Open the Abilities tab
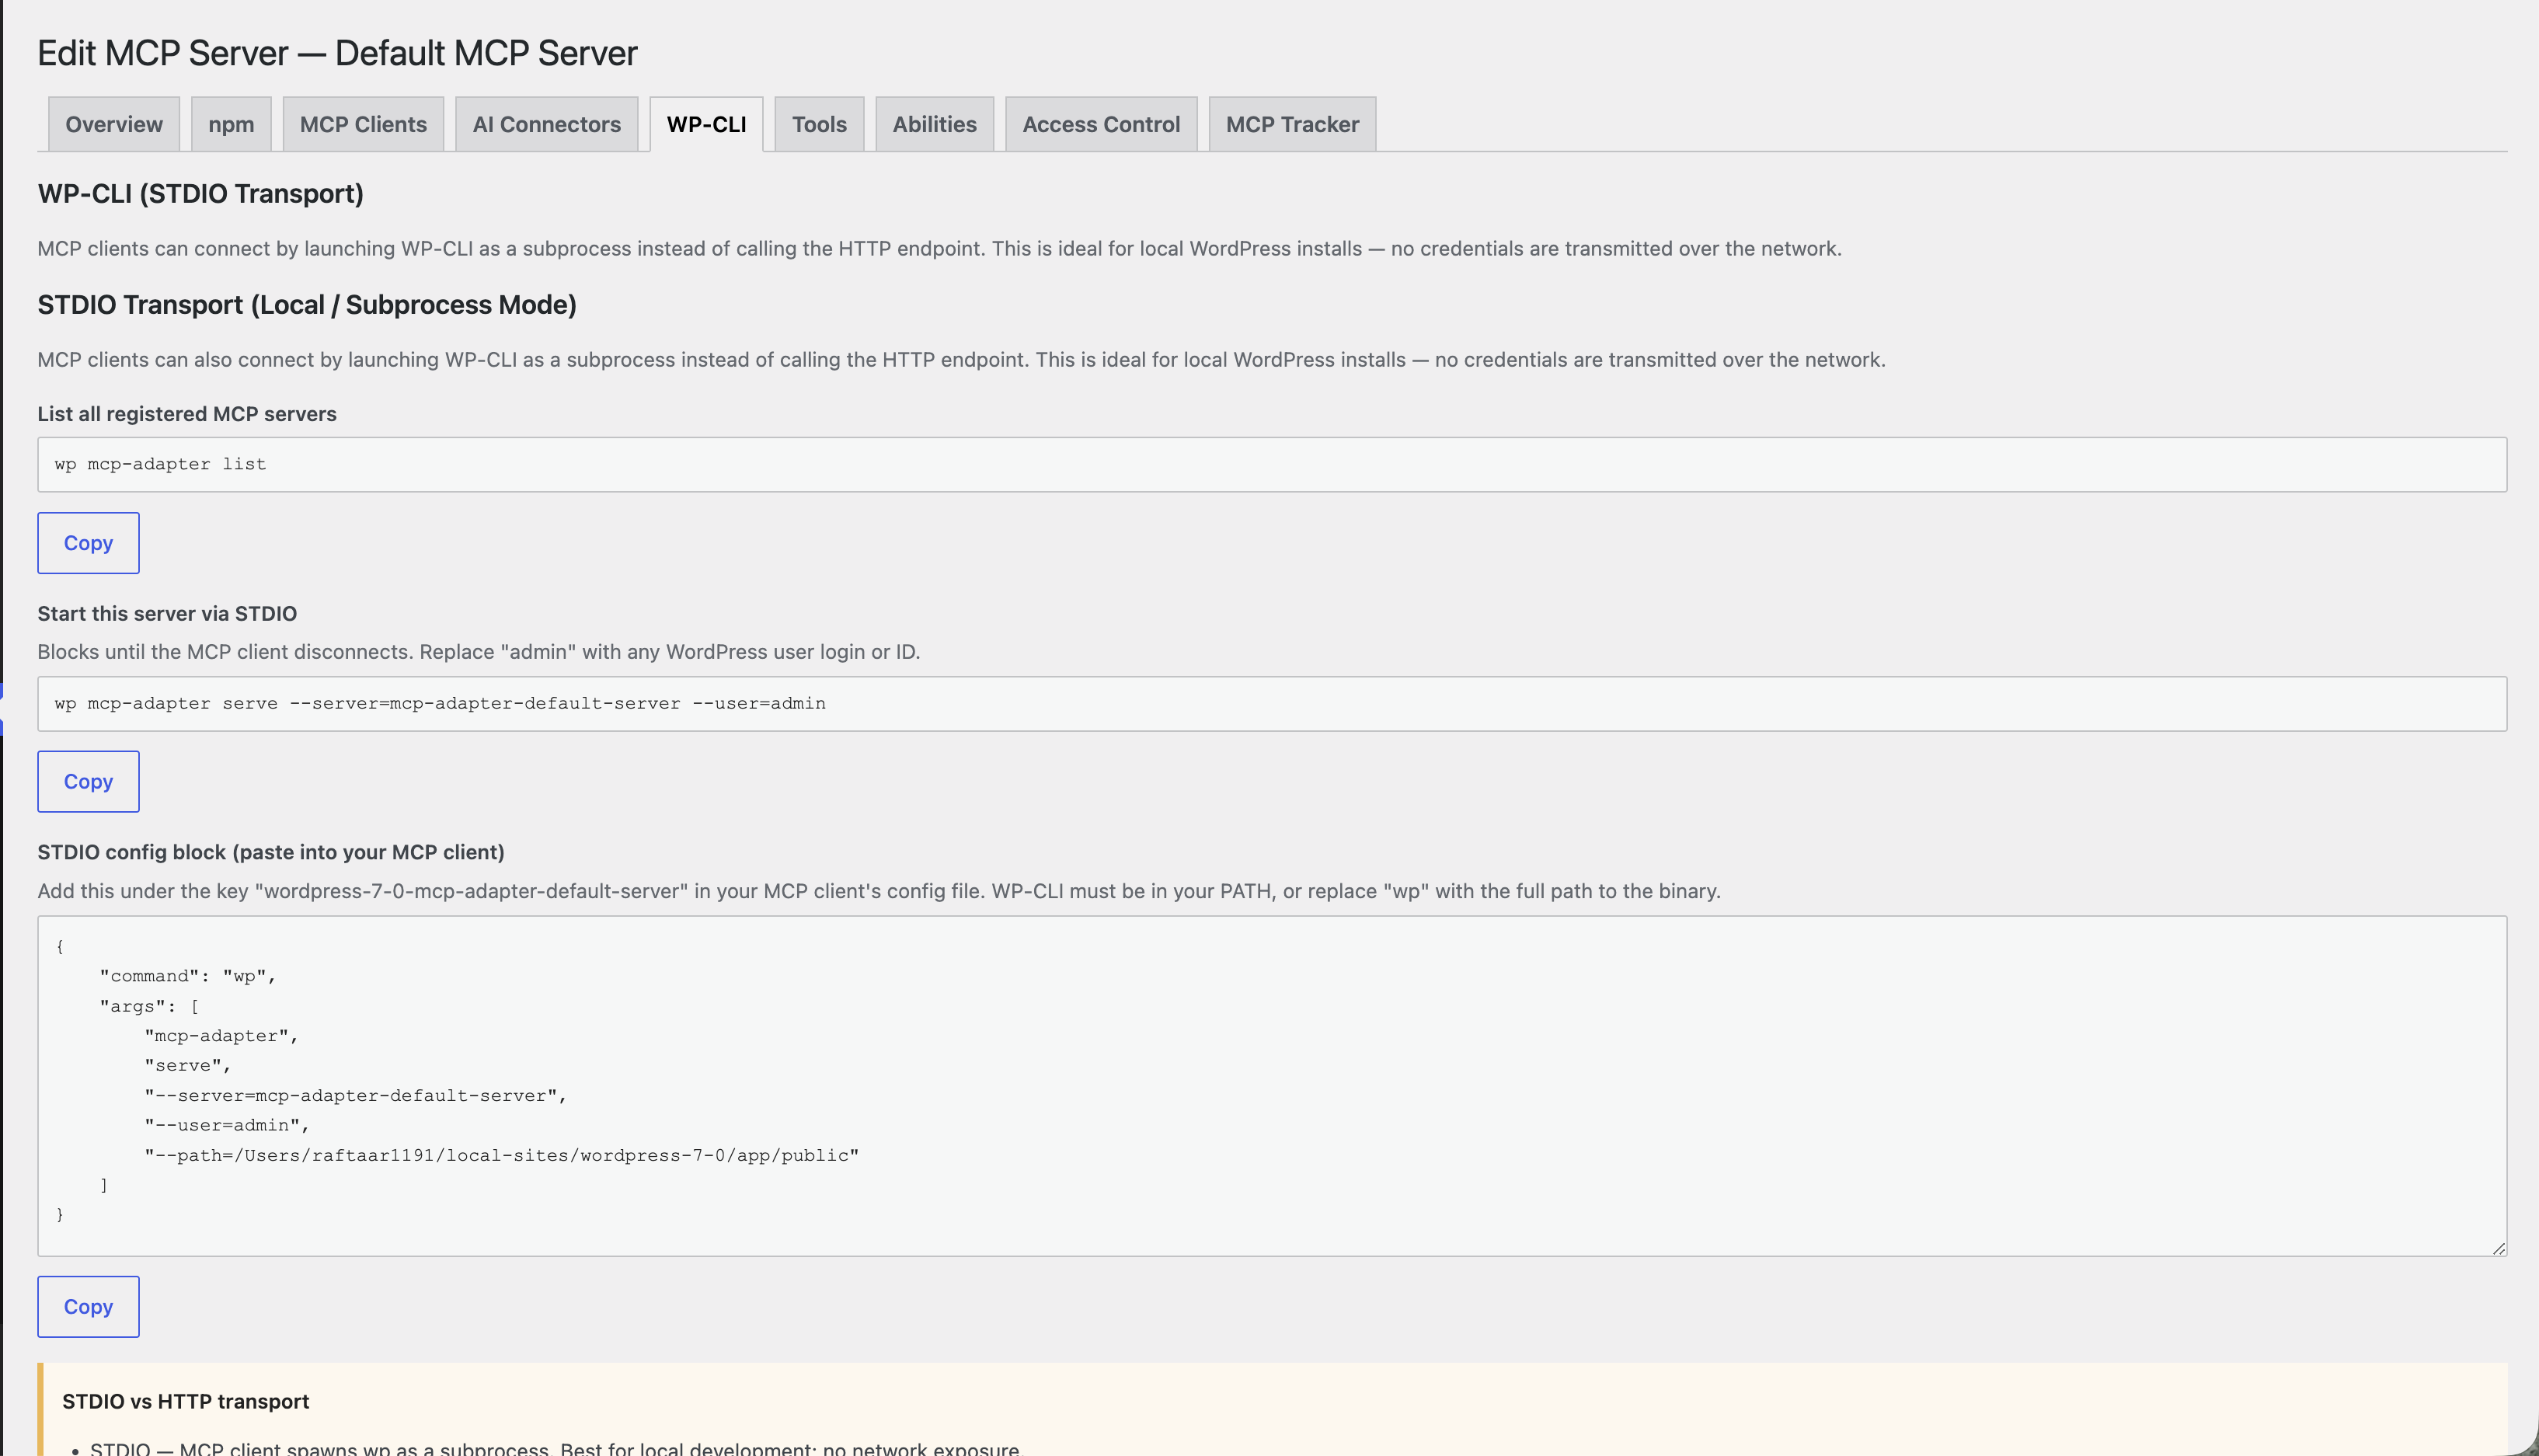This screenshot has width=2539, height=1456. pyautogui.click(x=934, y=124)
